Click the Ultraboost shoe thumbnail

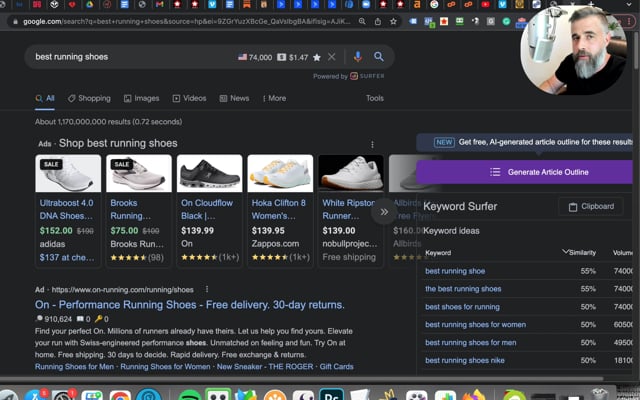click(68, 173)
